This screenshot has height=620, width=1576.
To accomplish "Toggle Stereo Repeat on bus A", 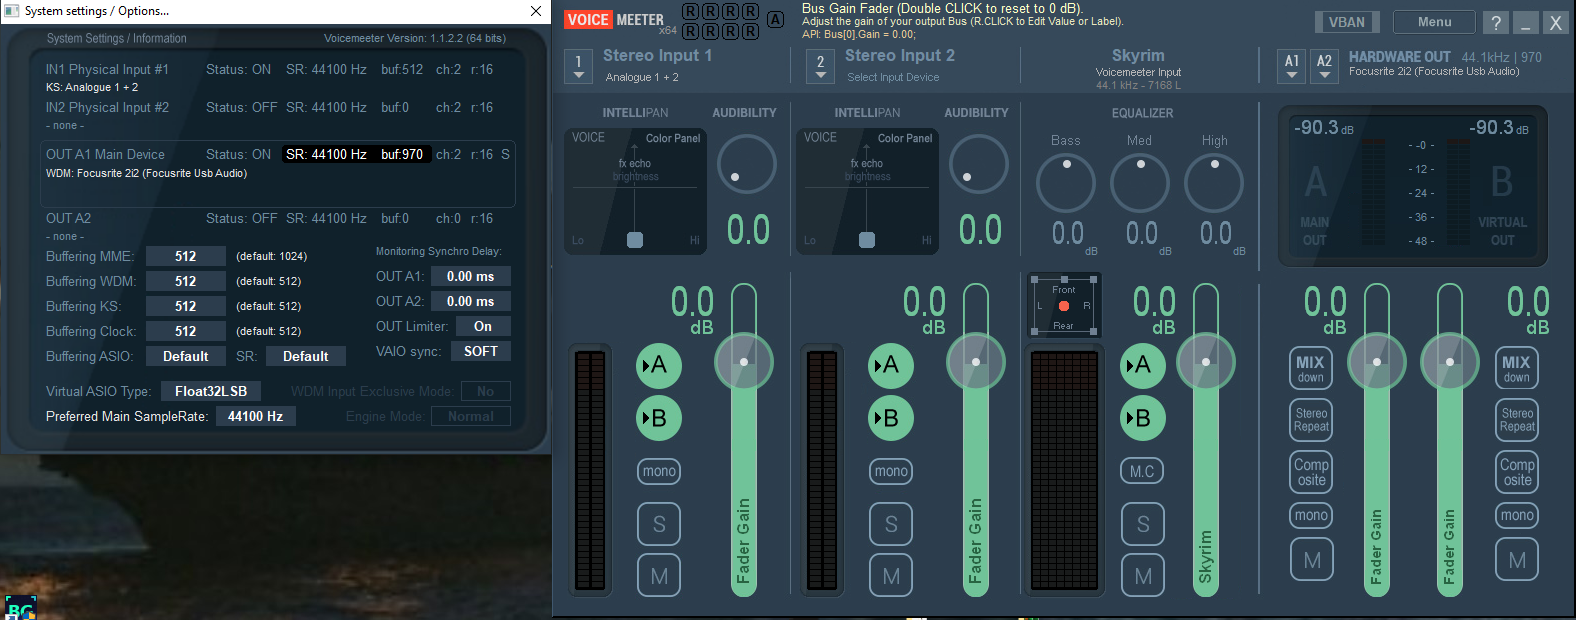I will point(1311,419).
